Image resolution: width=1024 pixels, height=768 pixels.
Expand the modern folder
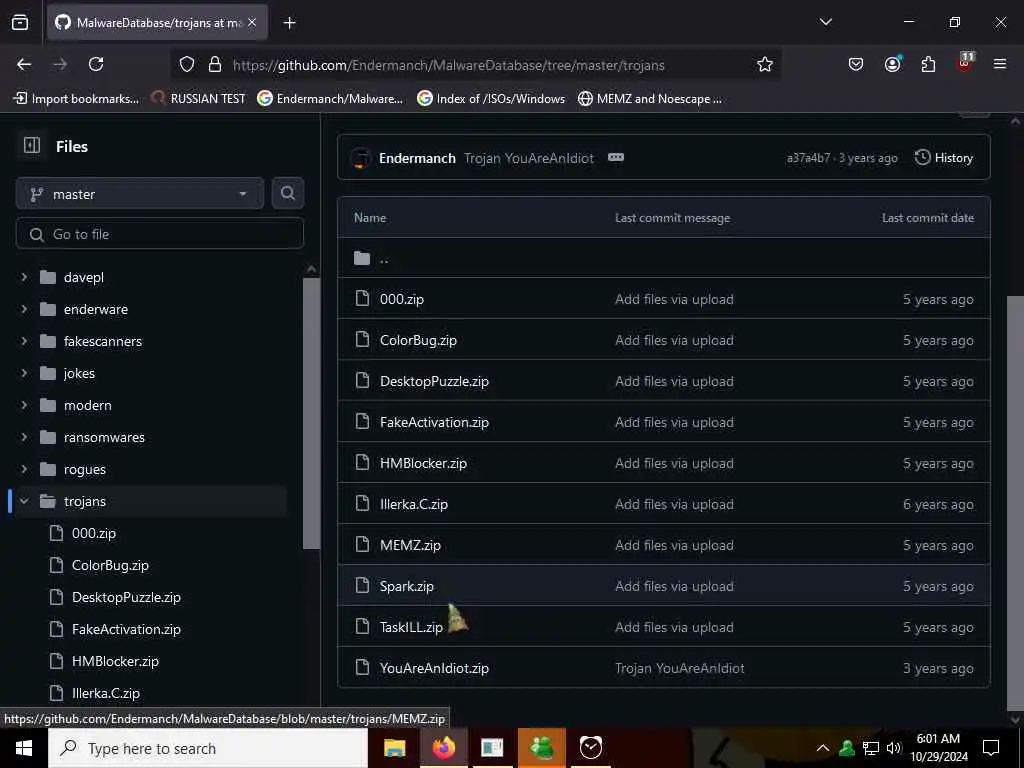(24, 405)
